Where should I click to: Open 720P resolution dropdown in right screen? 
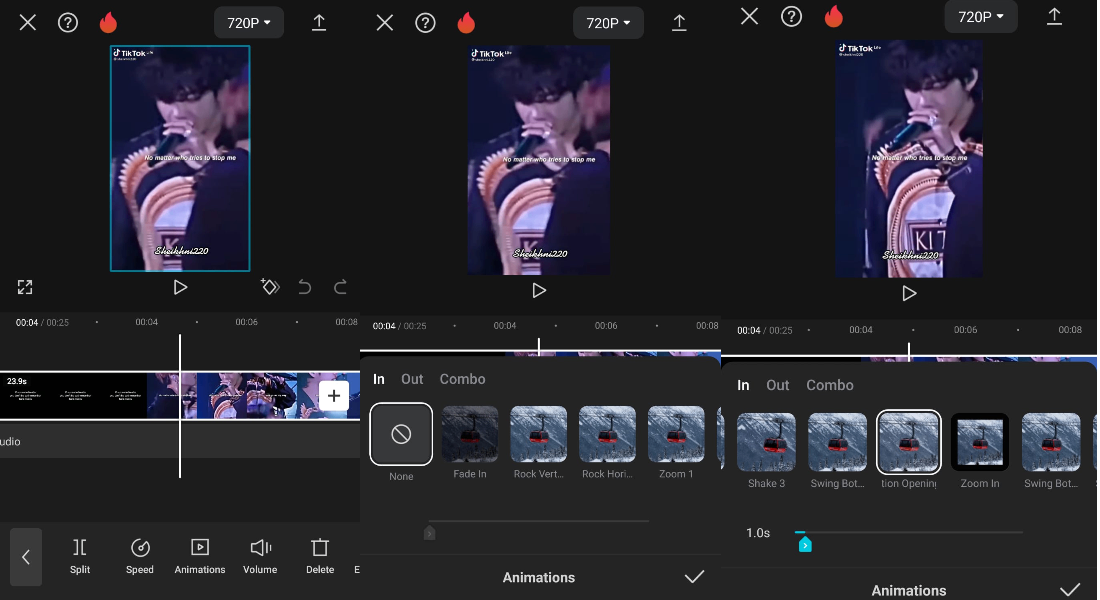pyautogui.click(x=981, y=17)
